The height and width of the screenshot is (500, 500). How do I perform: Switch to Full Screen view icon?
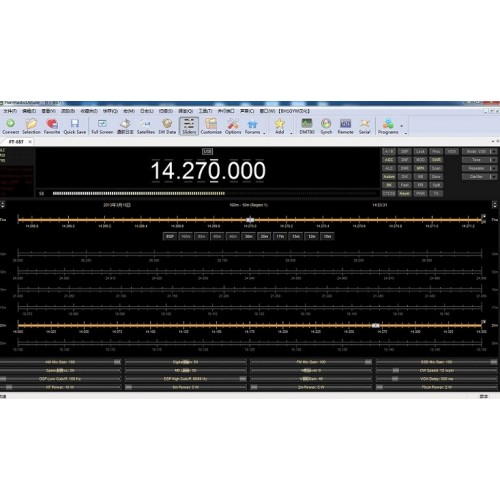click(102, 124)
